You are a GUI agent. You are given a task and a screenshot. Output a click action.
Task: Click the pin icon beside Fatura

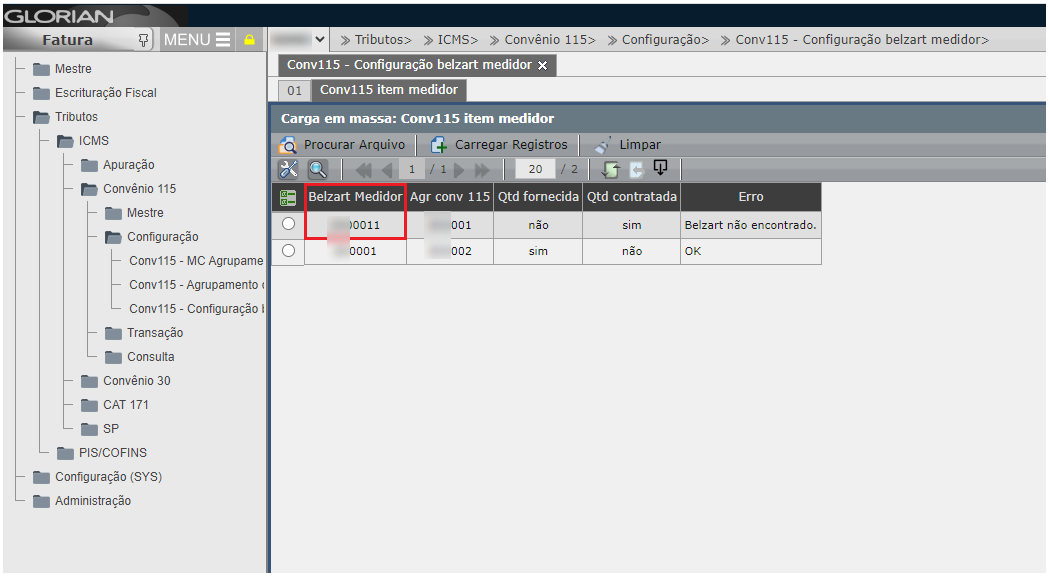coord(143,40)
